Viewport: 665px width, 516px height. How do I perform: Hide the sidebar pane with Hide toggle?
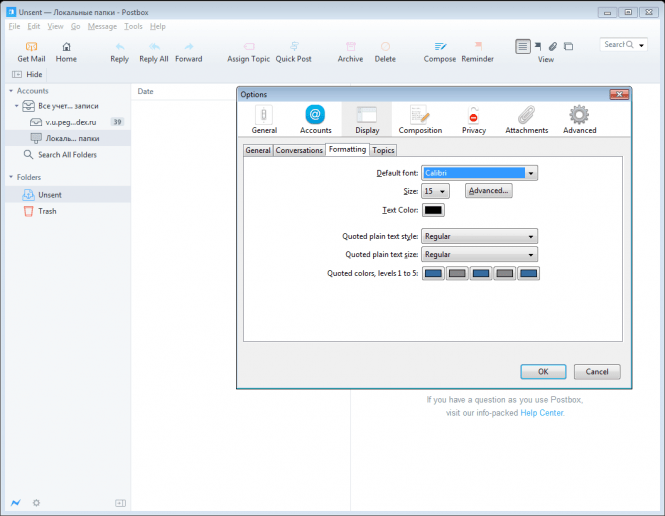[x=28, y=75]
